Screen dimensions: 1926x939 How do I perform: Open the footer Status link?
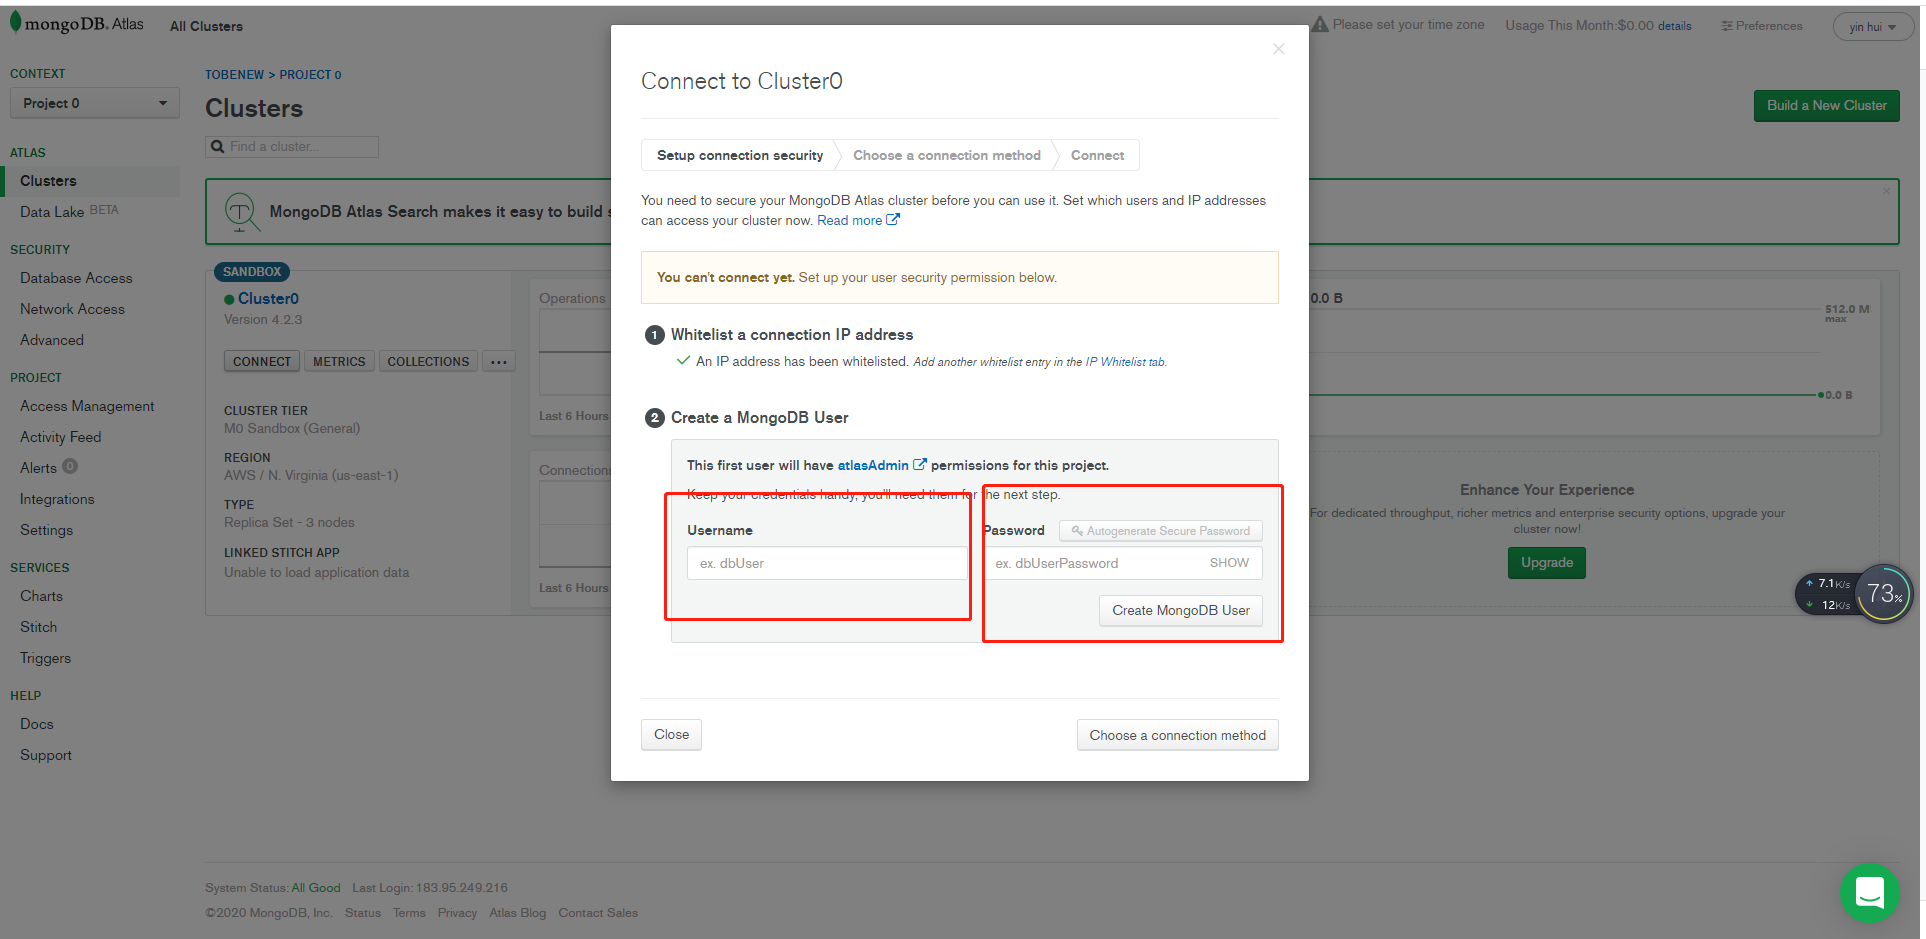click(363, 913)
